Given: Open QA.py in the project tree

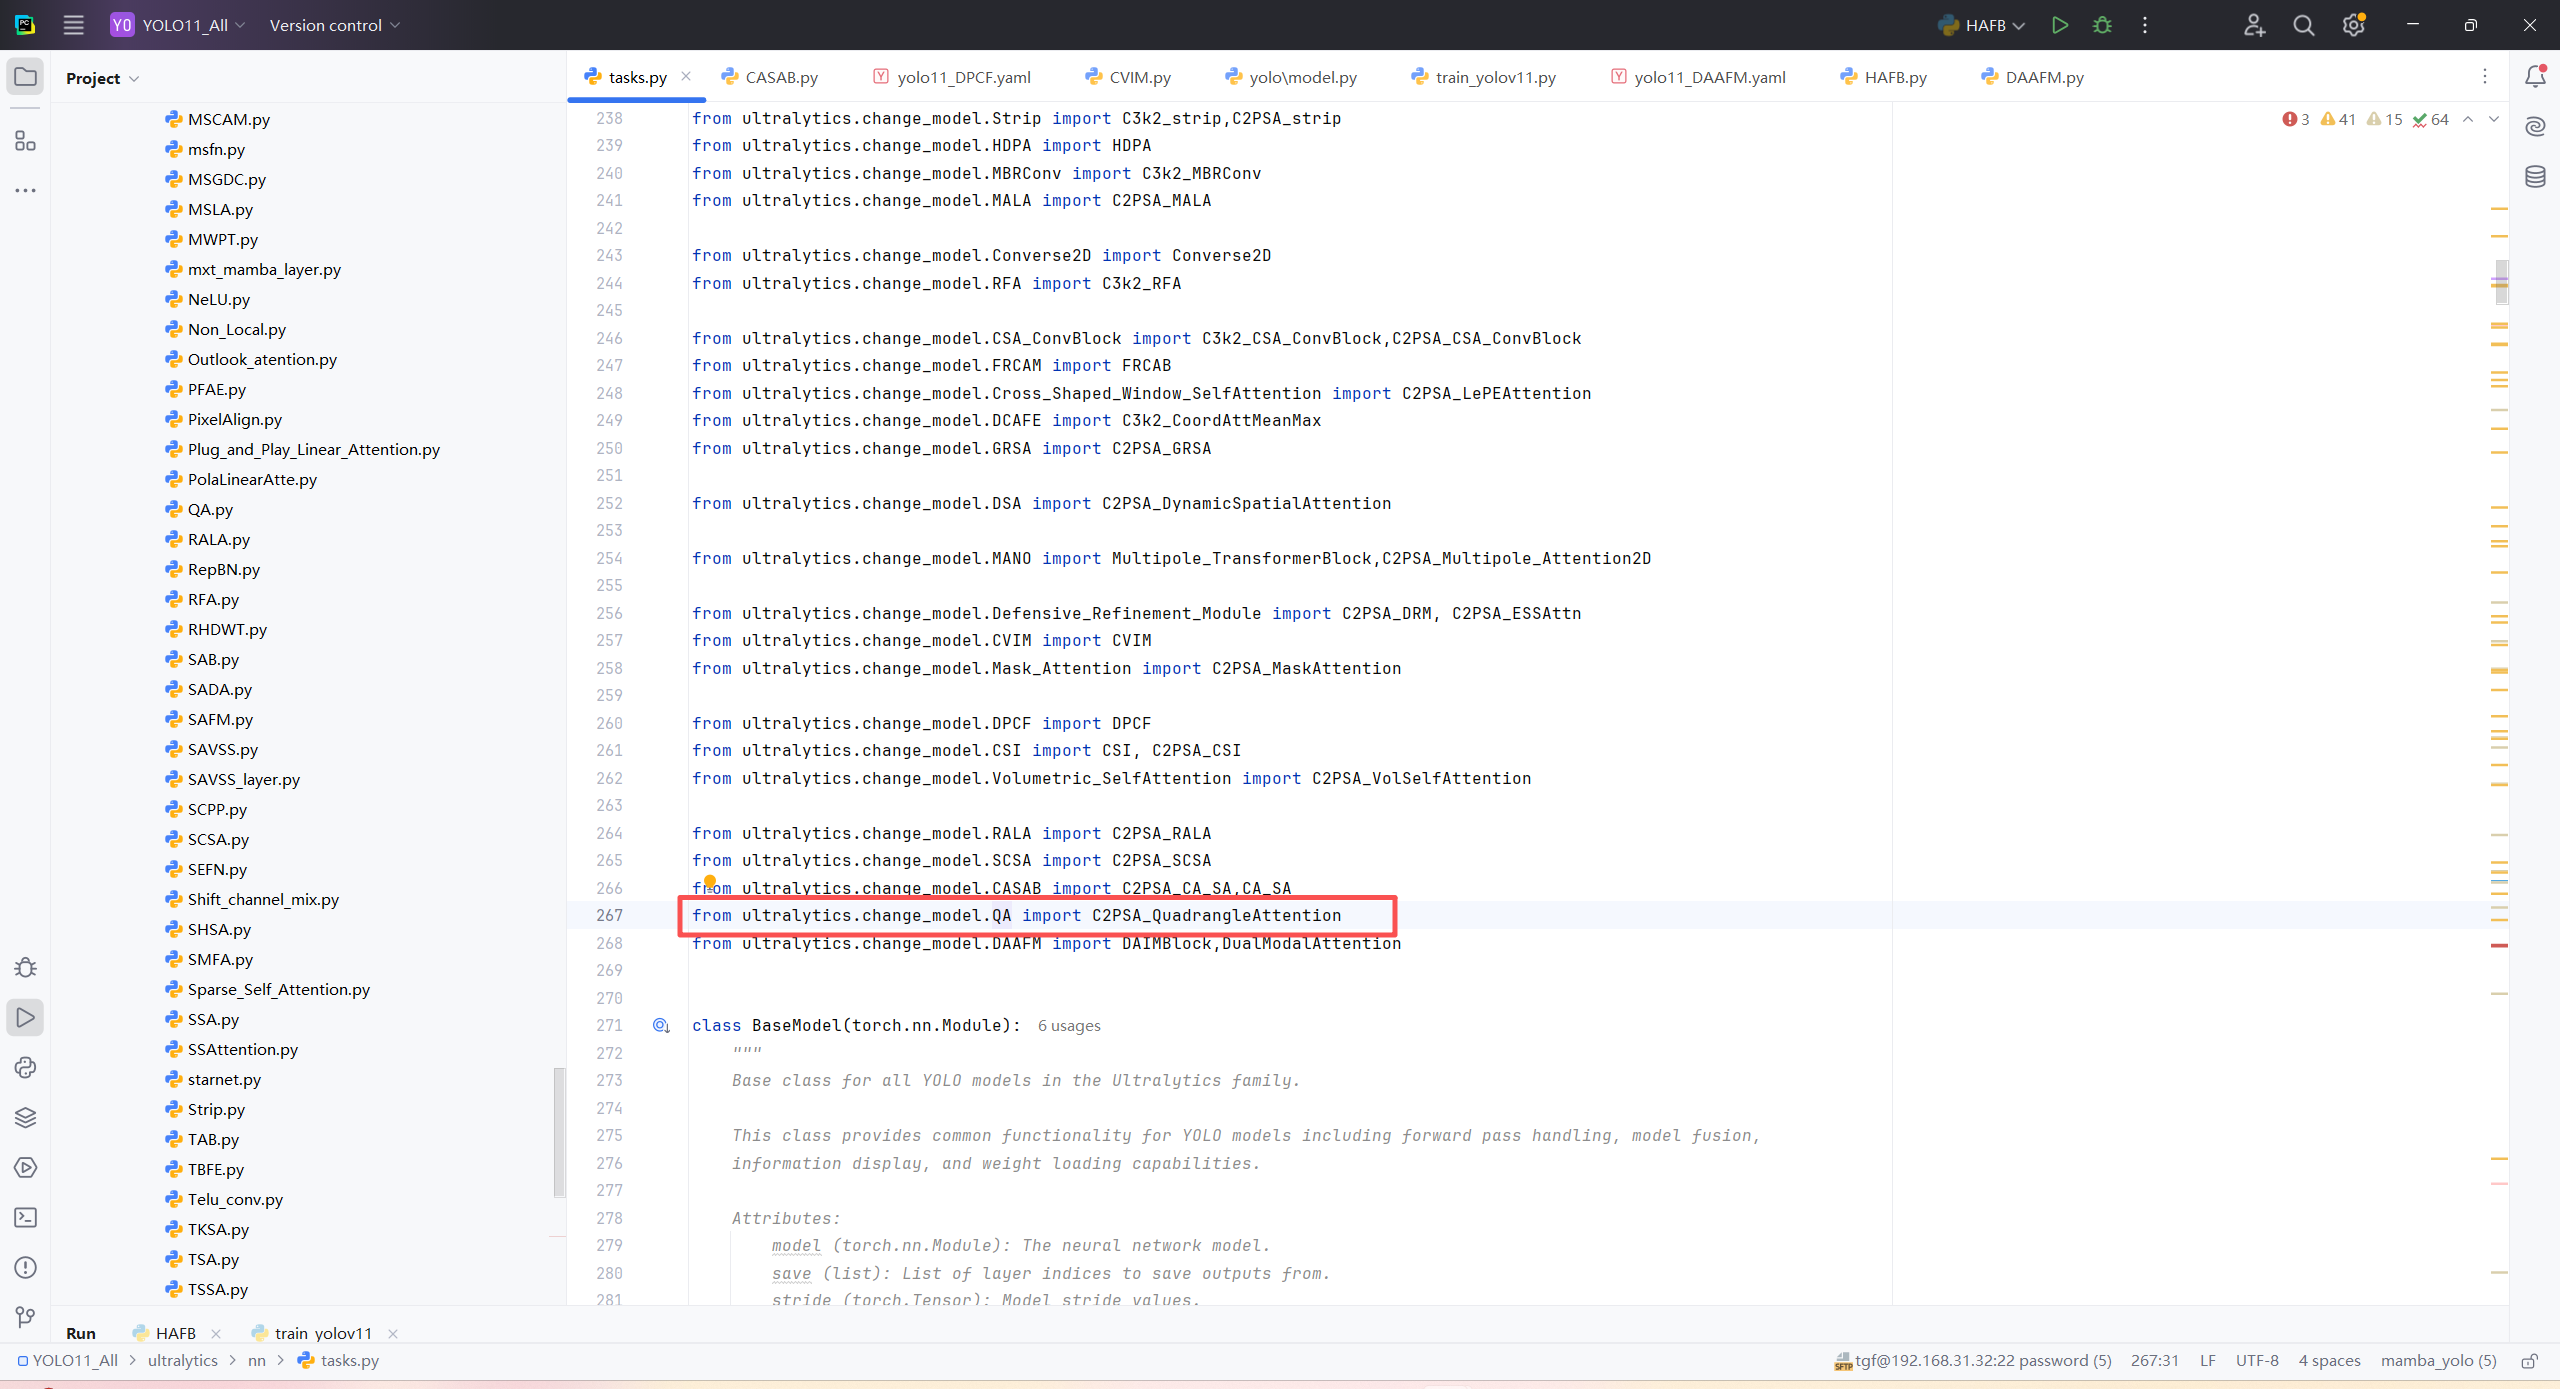Looking at the screenshot, I should click(x=210, y=509).
